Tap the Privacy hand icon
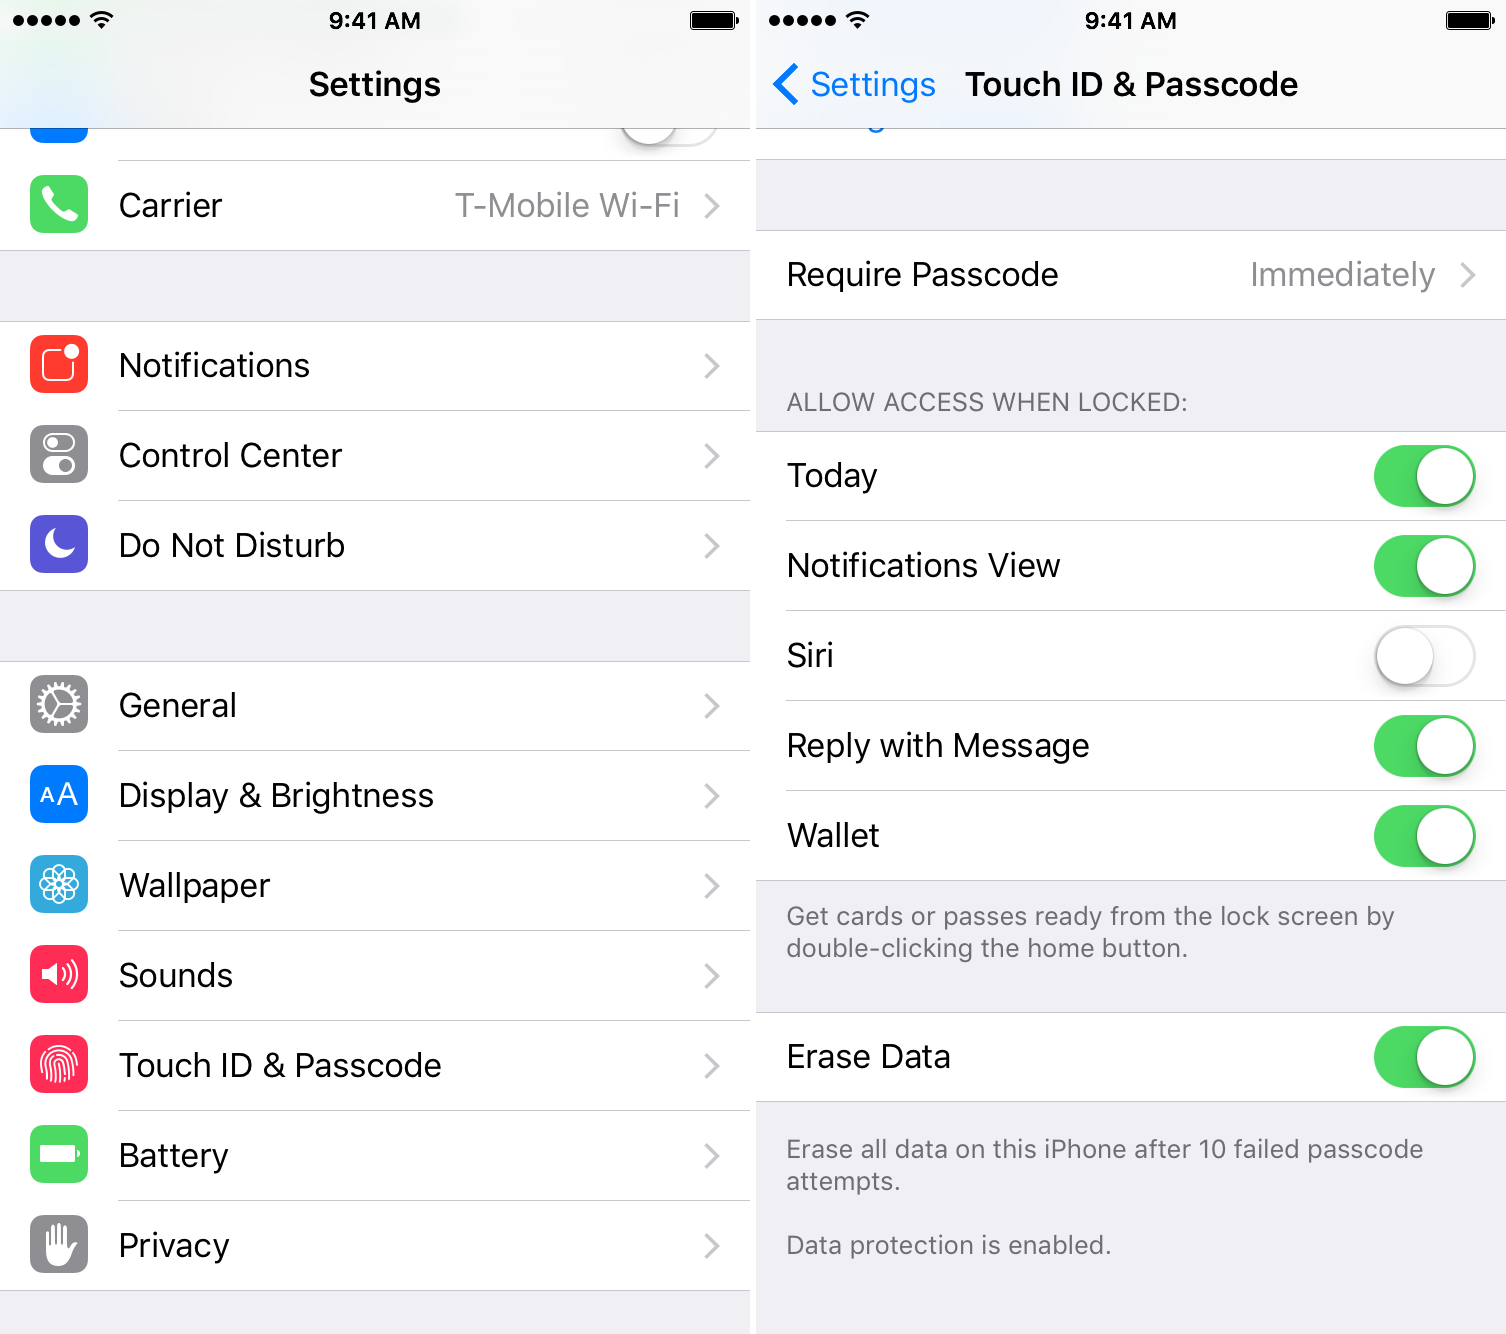The width and height of the screenshot is (1506, 1334). click(x=59, y=1244)
